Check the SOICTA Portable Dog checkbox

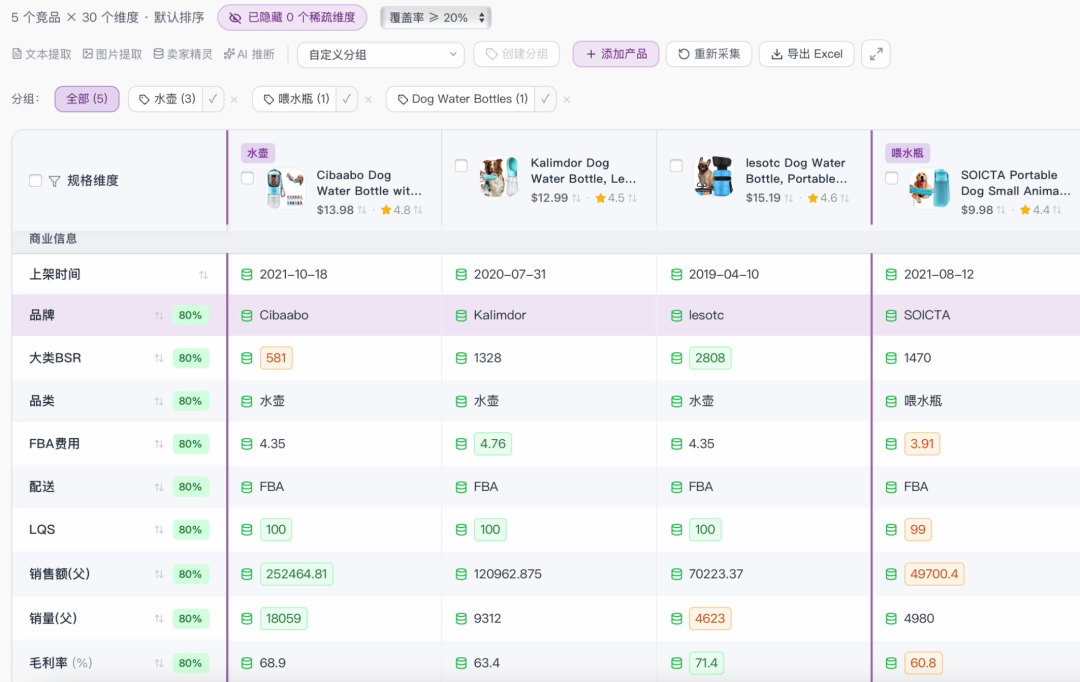(891, 178)
